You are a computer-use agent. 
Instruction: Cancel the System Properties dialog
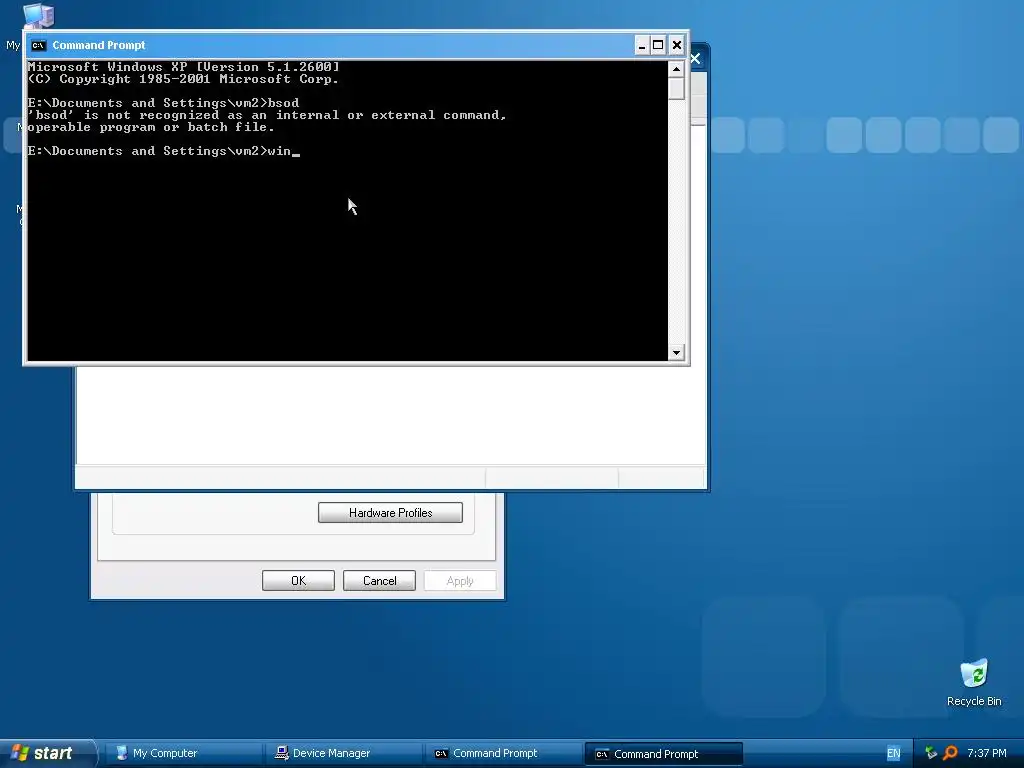[x=379, y=581]
